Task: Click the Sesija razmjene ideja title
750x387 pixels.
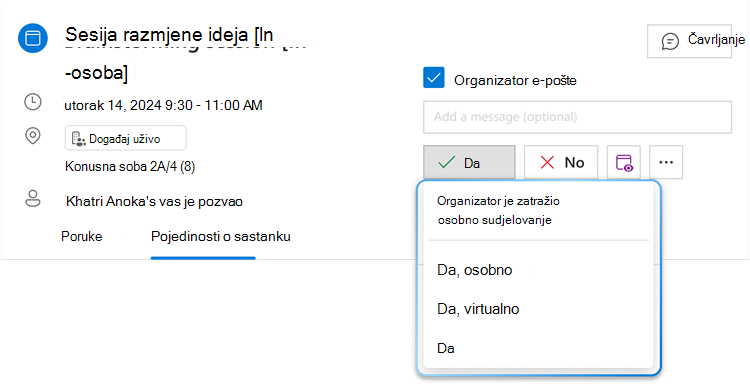Action: [169, 35]
